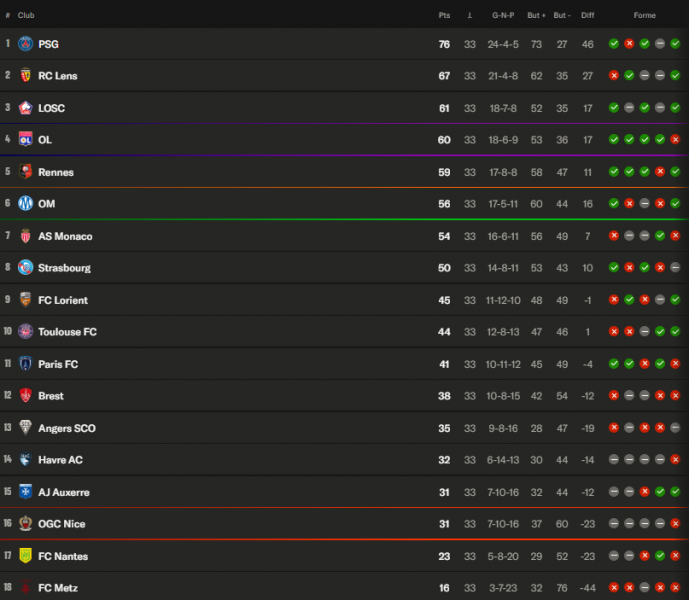Viewport: 689px width, 600px height.
Task: Click the Toulouse FC club crest
Action: [x=25, y=331]
